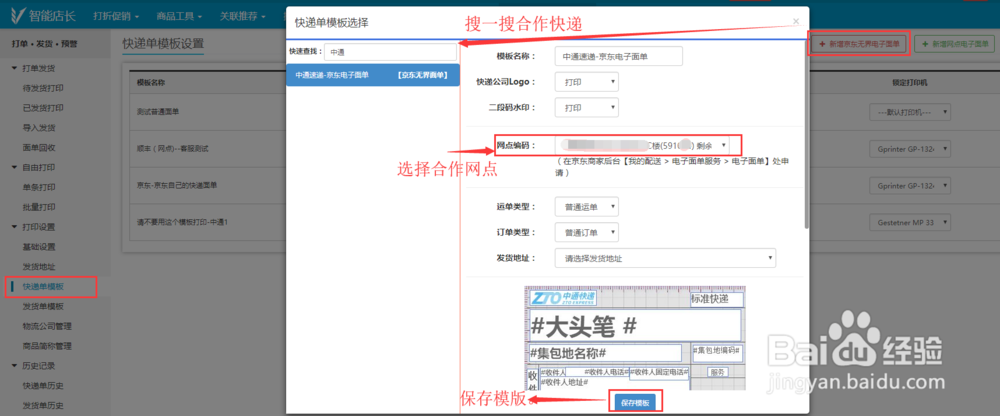Click 测试普通面单 table row name
The height and width of the screenshot is (416, 1000).
point(158,112)
